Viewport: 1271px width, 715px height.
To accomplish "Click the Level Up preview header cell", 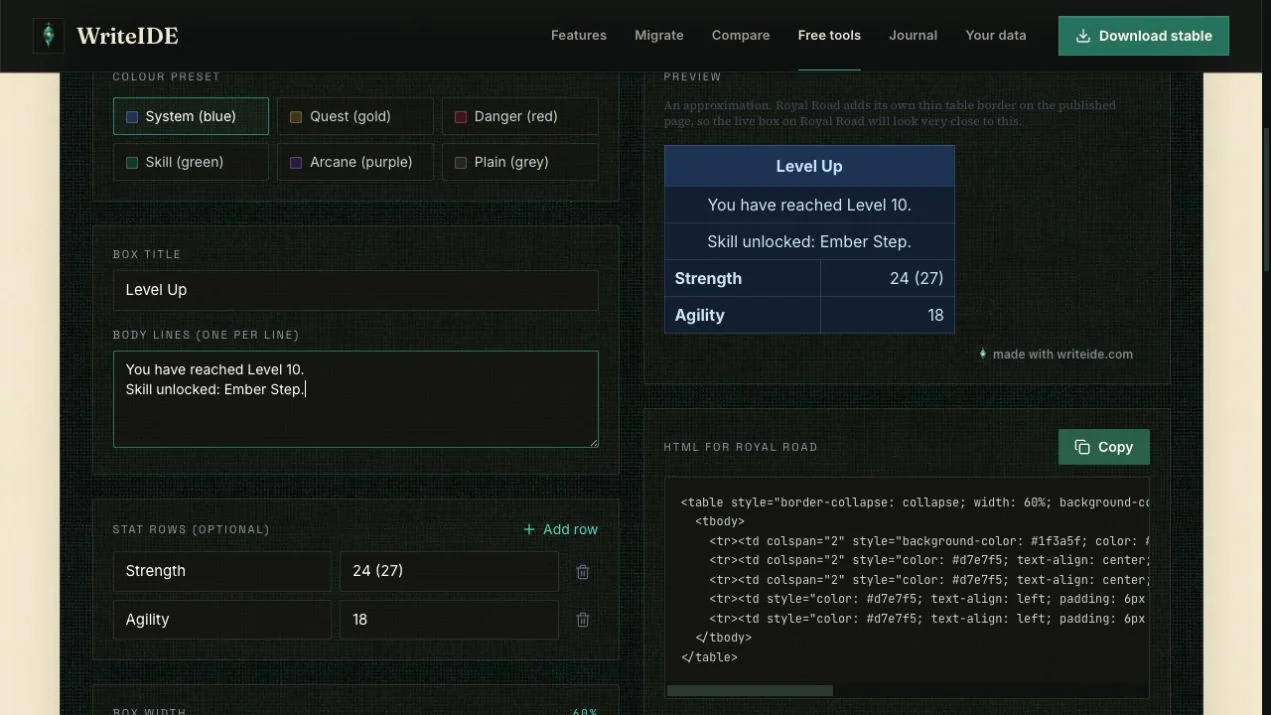I will (x=809, y=166).
